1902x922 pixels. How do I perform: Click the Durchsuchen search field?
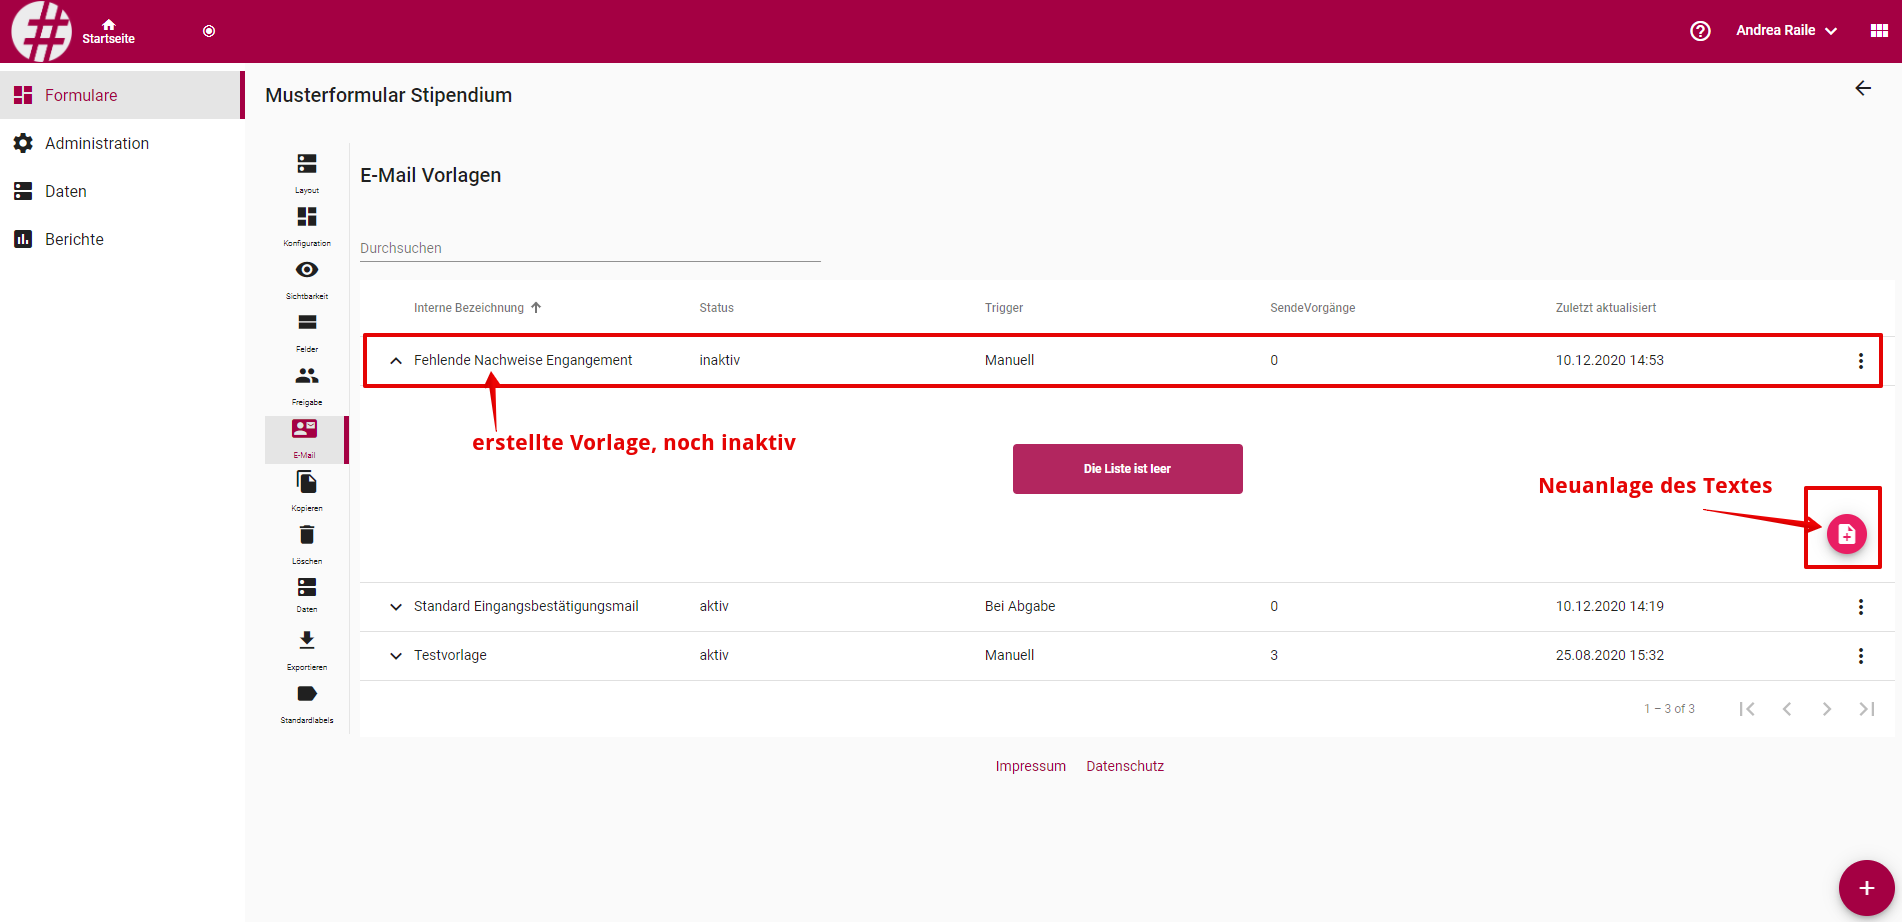[x=590, y=248]
